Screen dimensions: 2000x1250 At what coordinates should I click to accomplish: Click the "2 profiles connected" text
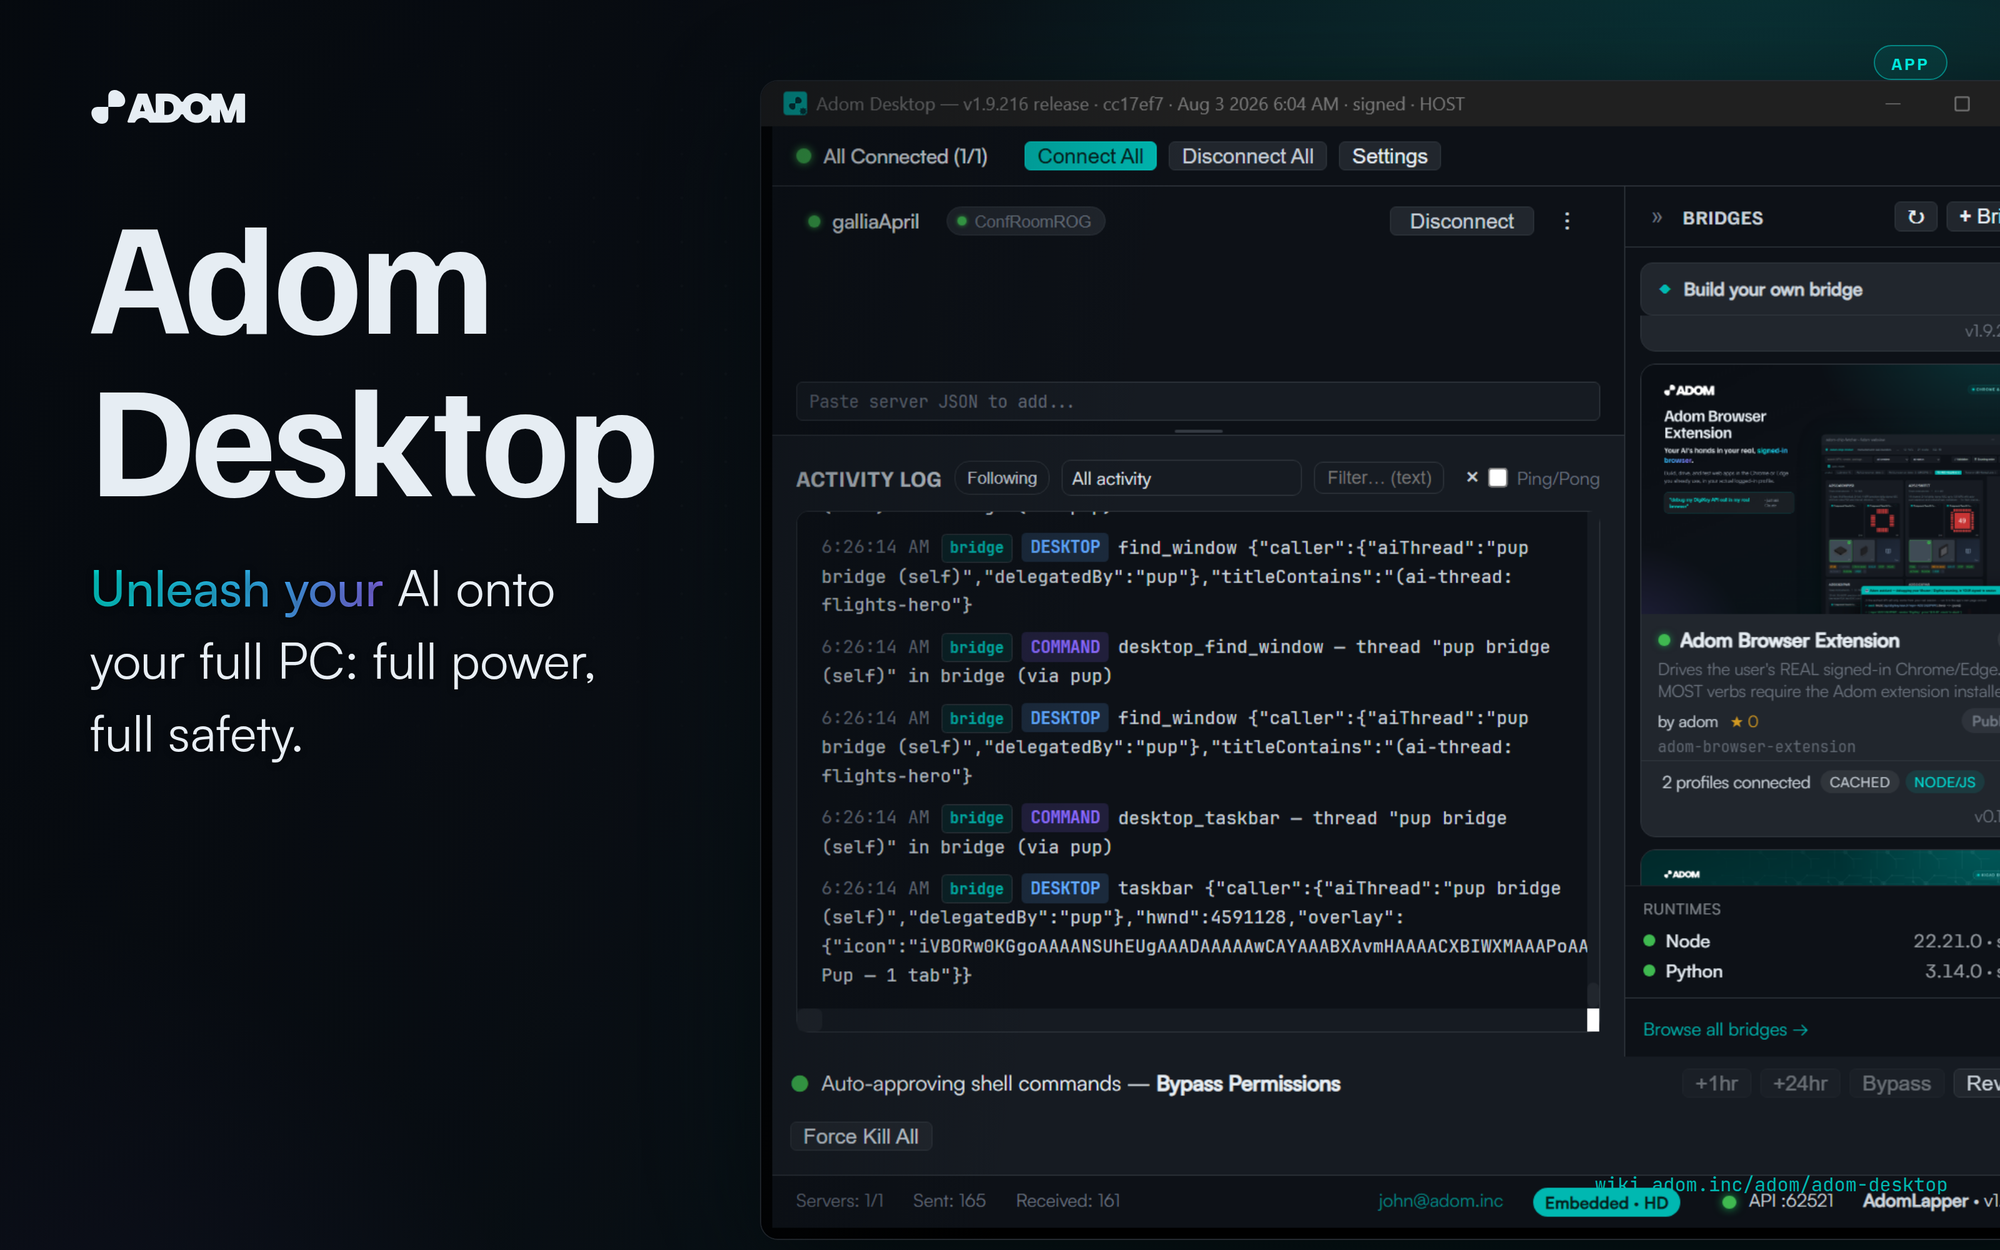click(1736, 782)
